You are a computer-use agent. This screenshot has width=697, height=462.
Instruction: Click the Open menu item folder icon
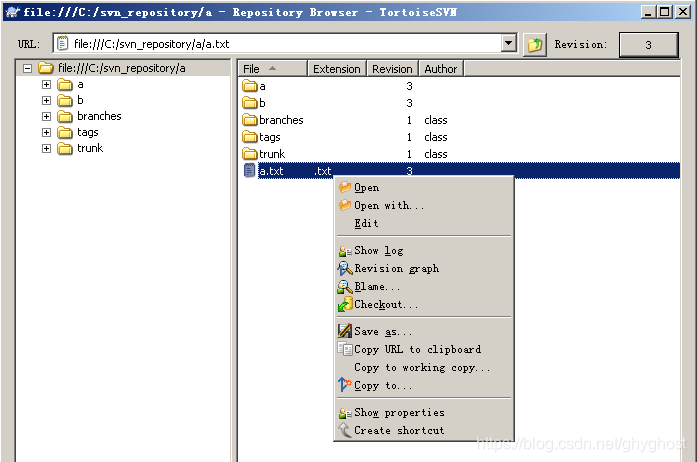345,187
